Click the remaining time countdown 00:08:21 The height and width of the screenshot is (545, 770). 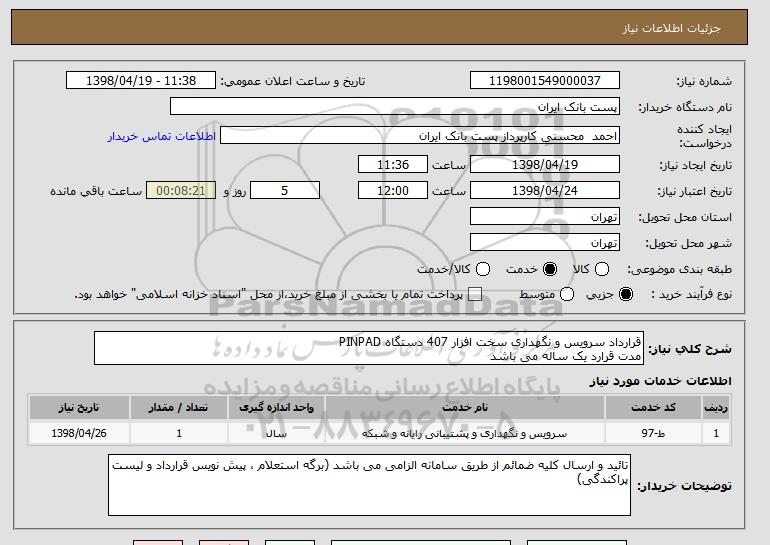tap(181, 191)
